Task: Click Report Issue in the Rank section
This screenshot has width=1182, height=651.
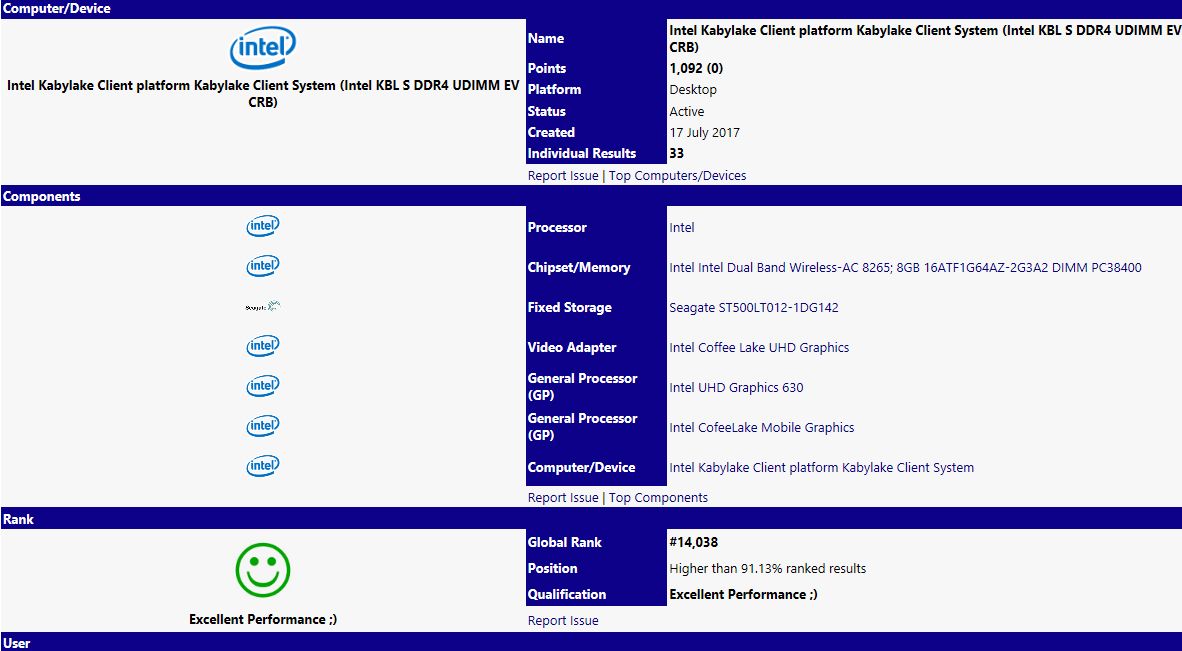Action: tap(562, 620)
